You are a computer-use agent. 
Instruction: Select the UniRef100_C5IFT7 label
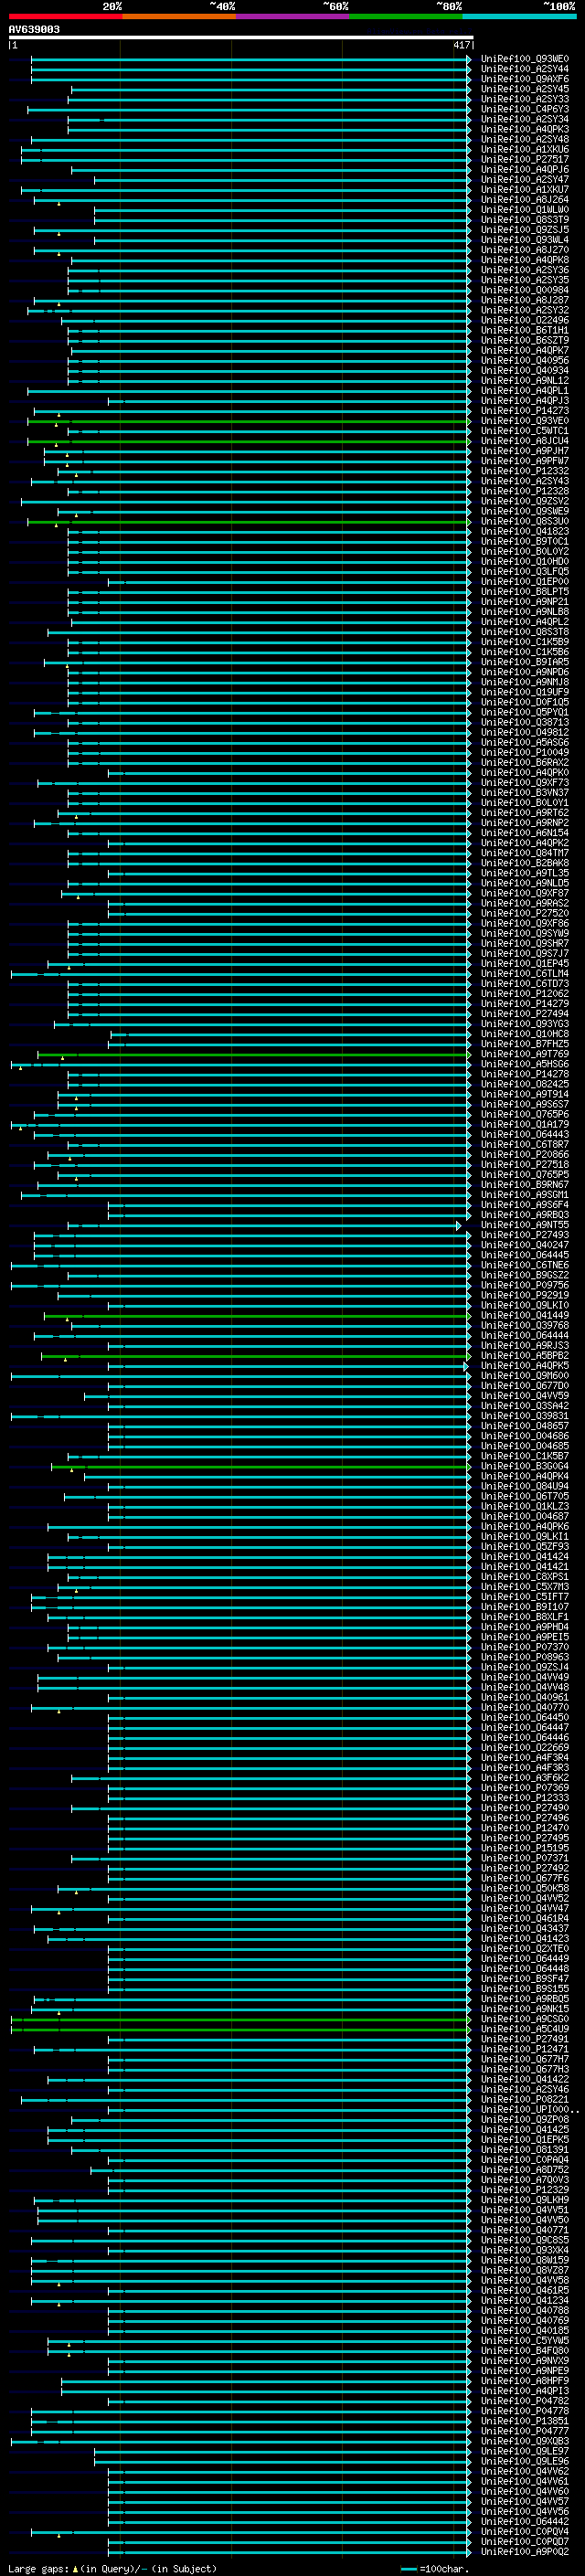[524, 1597]
